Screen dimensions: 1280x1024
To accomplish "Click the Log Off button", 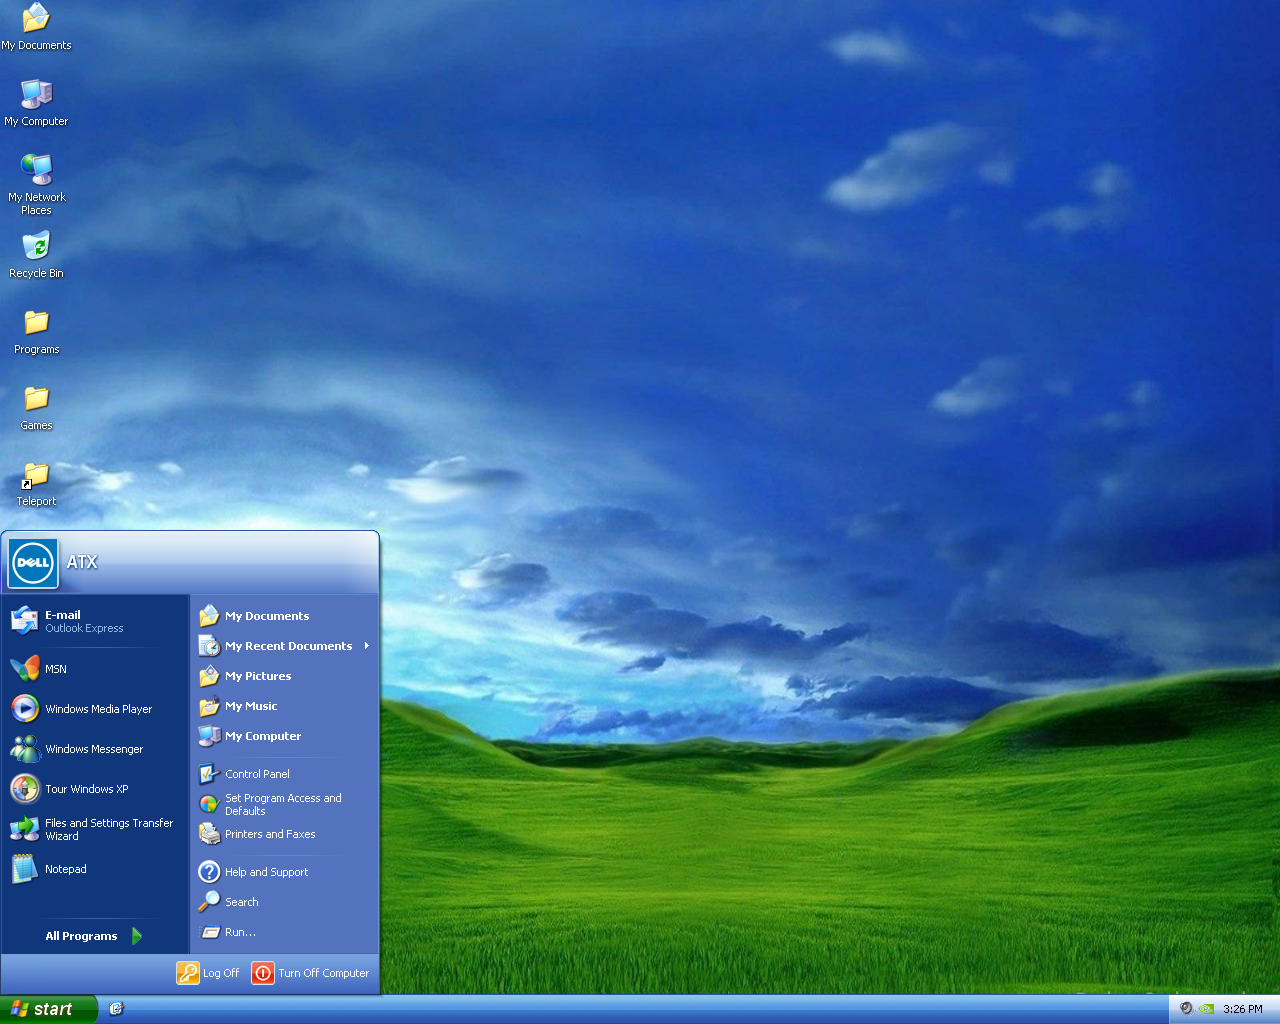I will pyautogui.click(x=208, y=973).
